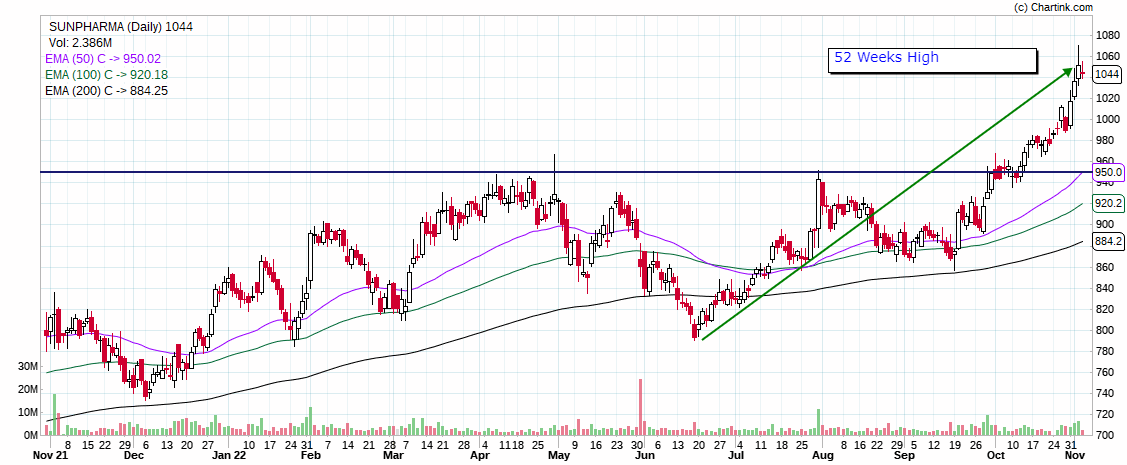Click the EMA (100) C legend entry

point(106,75)
